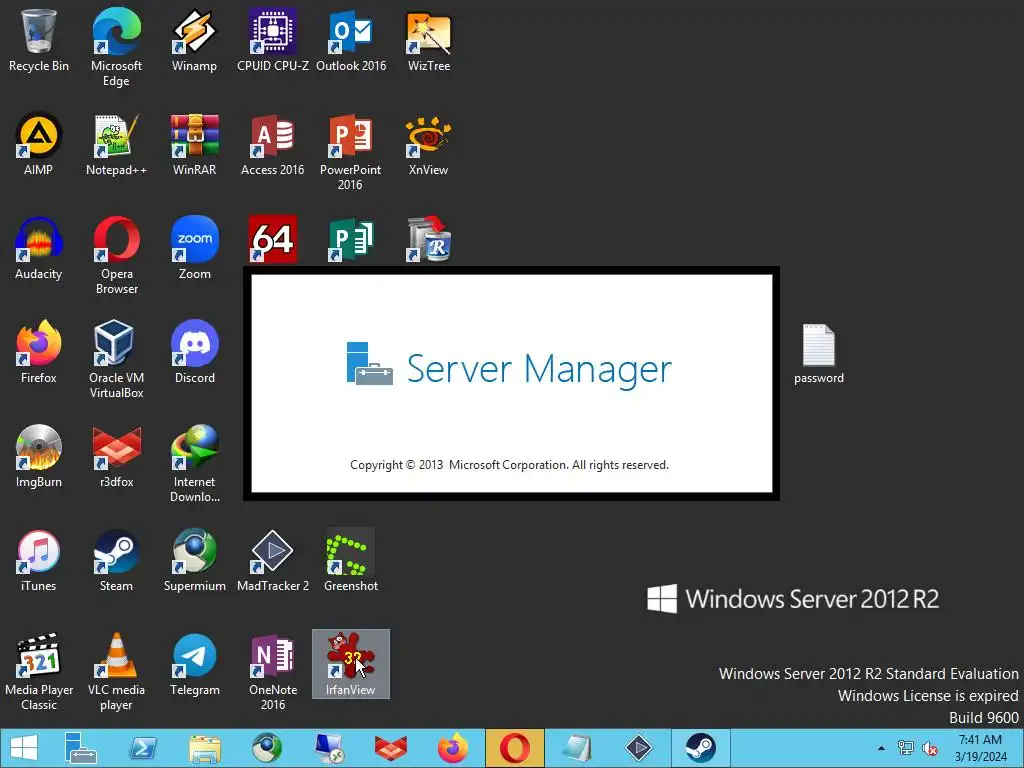Select the OneNote 2016 desktop shortcut

tap(272, 671)
